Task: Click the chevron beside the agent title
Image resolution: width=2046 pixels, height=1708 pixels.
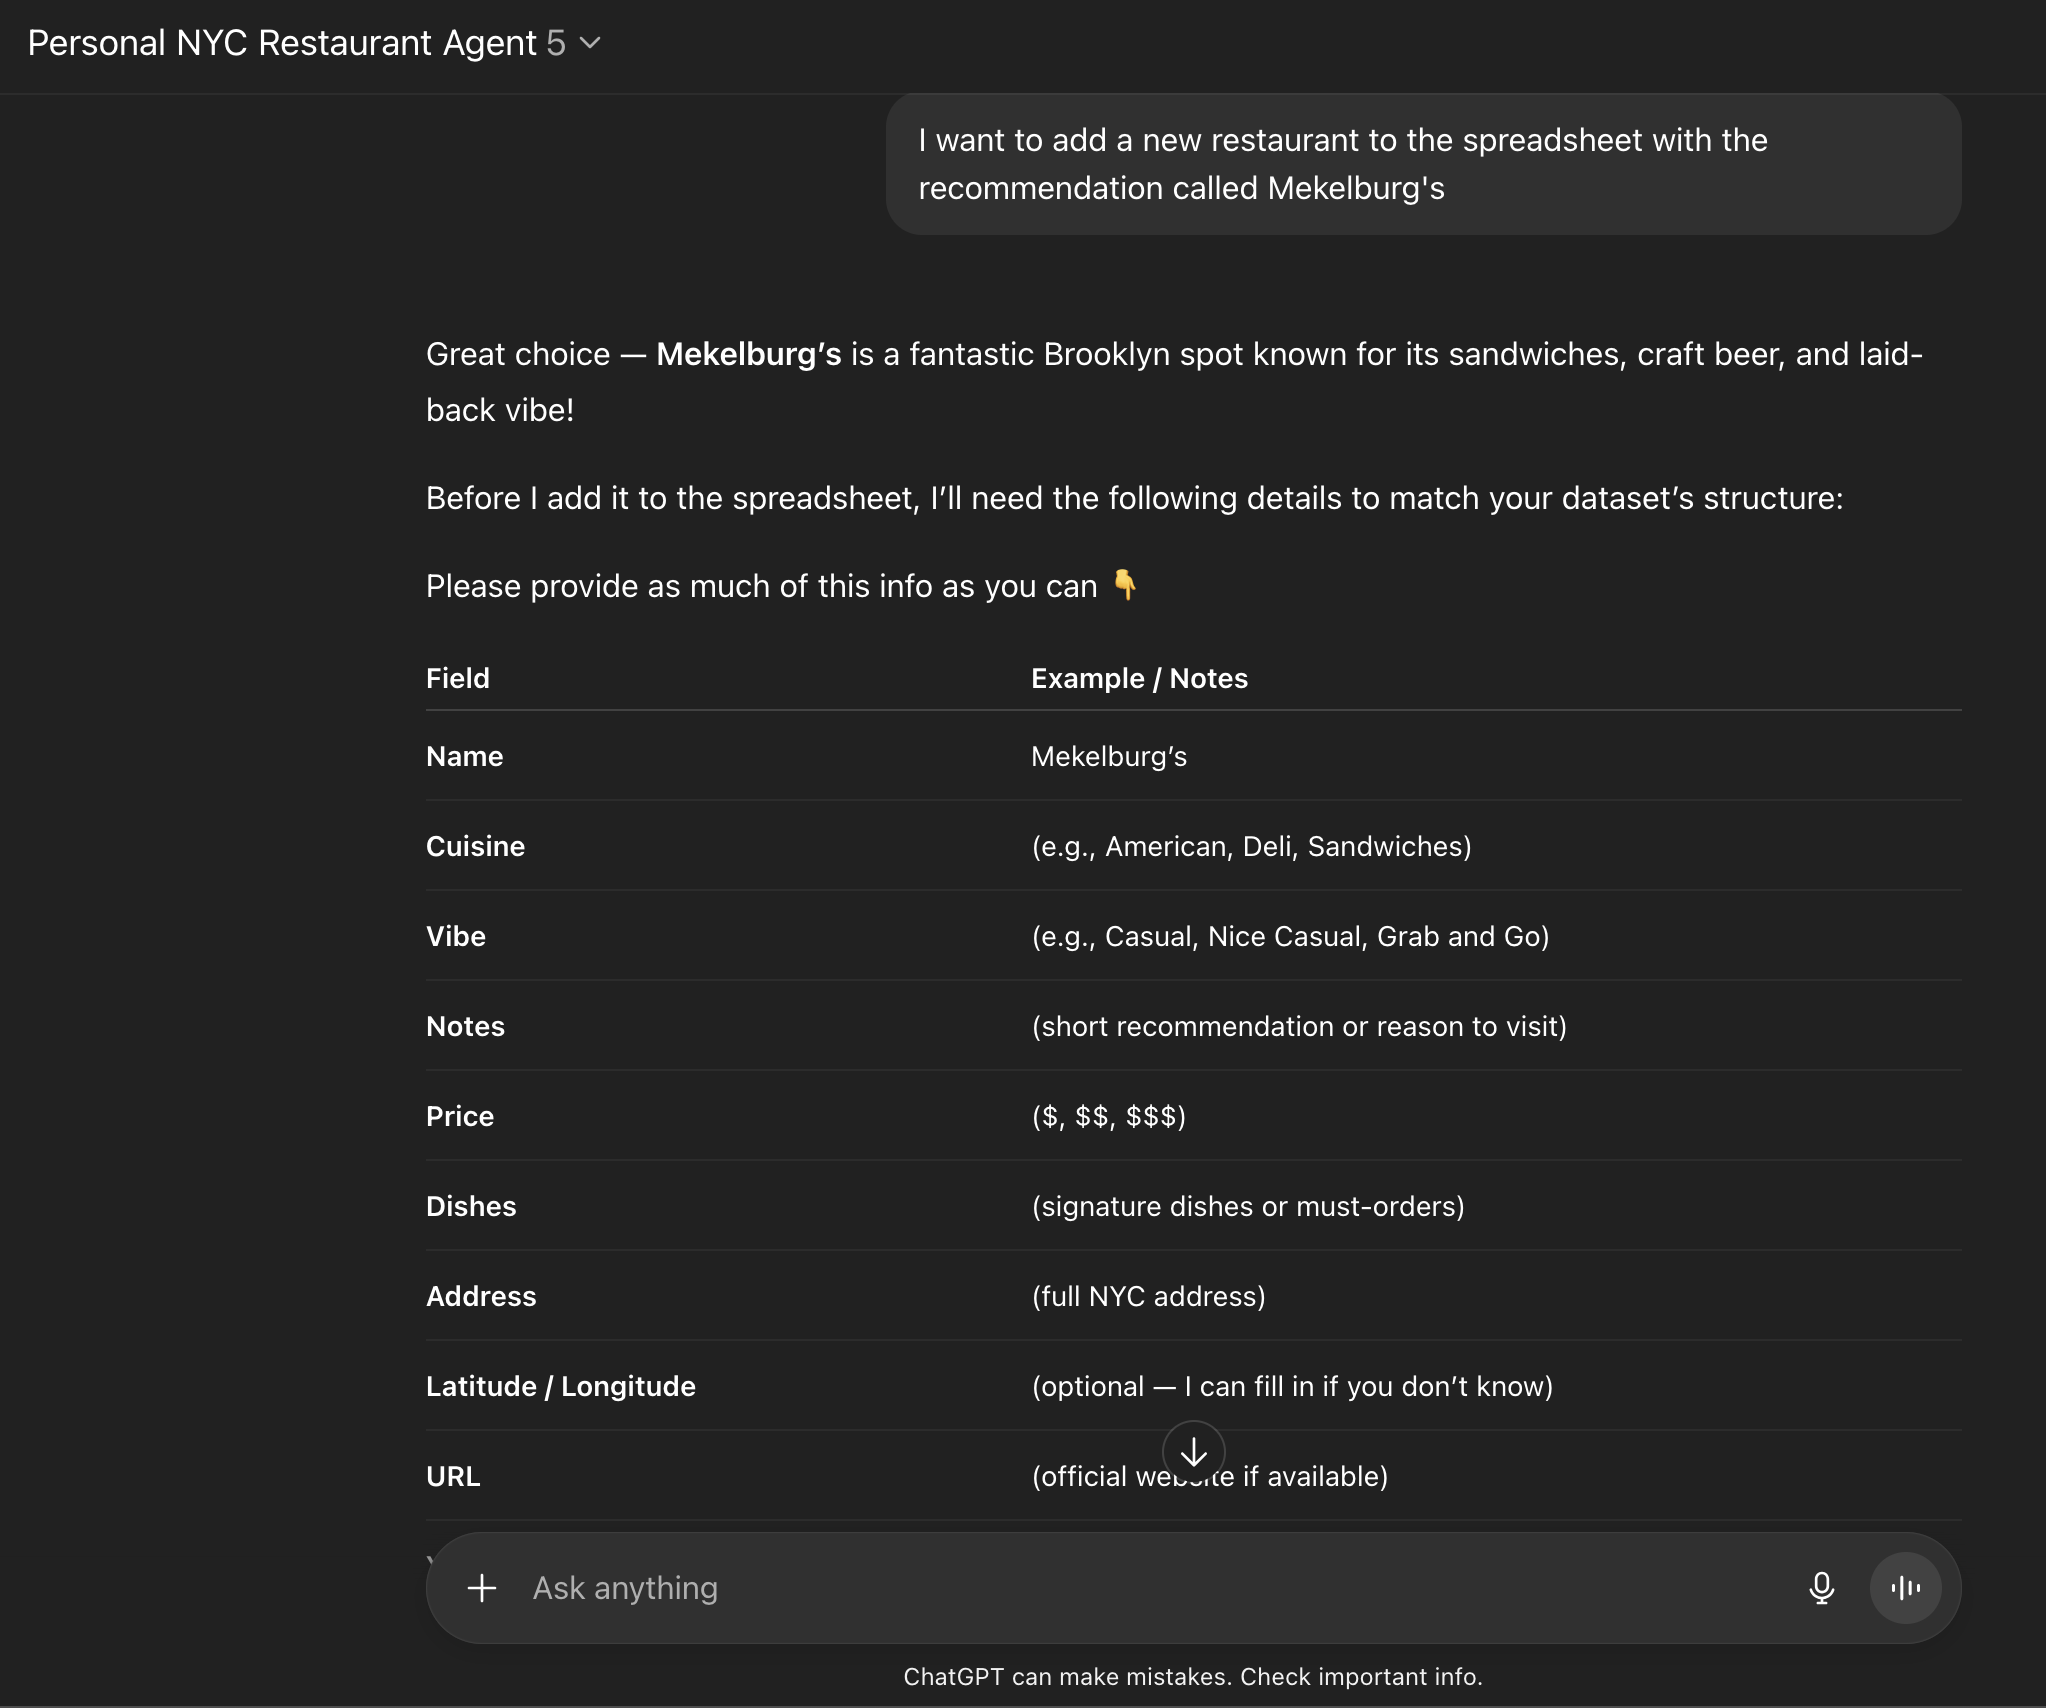Action: pos(591,43)
